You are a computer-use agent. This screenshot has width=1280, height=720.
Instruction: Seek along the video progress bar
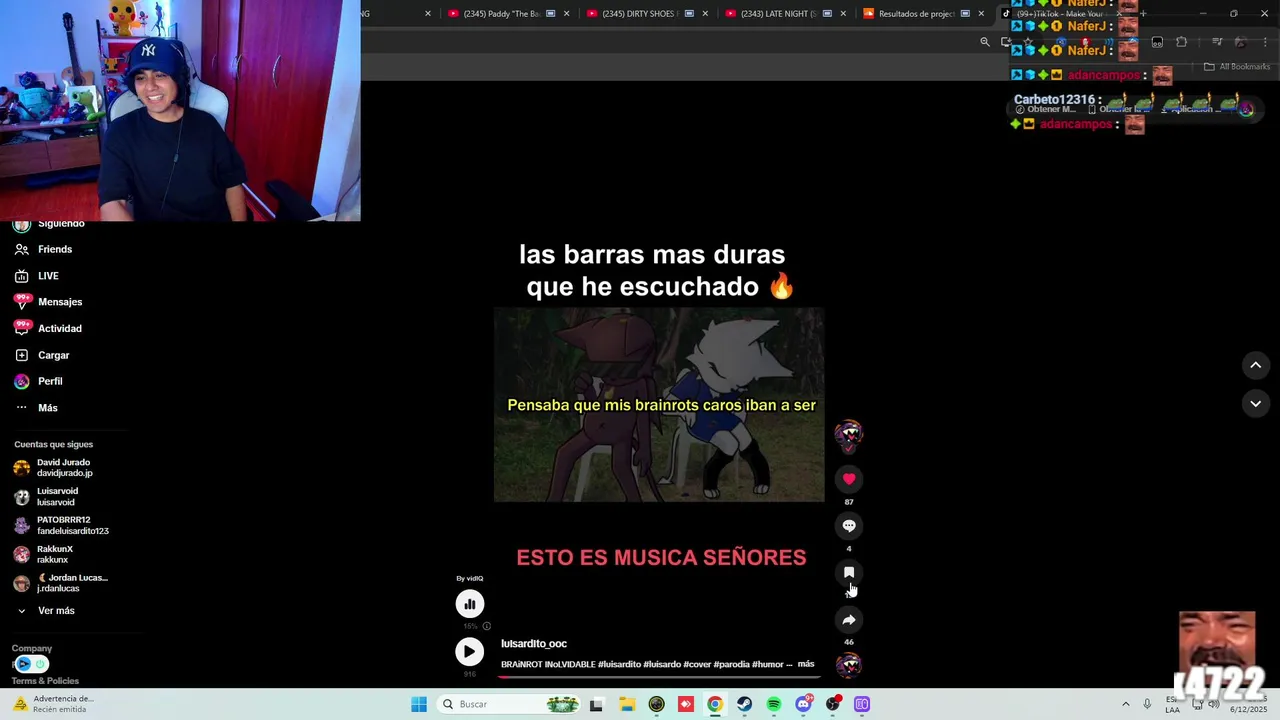click(660, 677)
